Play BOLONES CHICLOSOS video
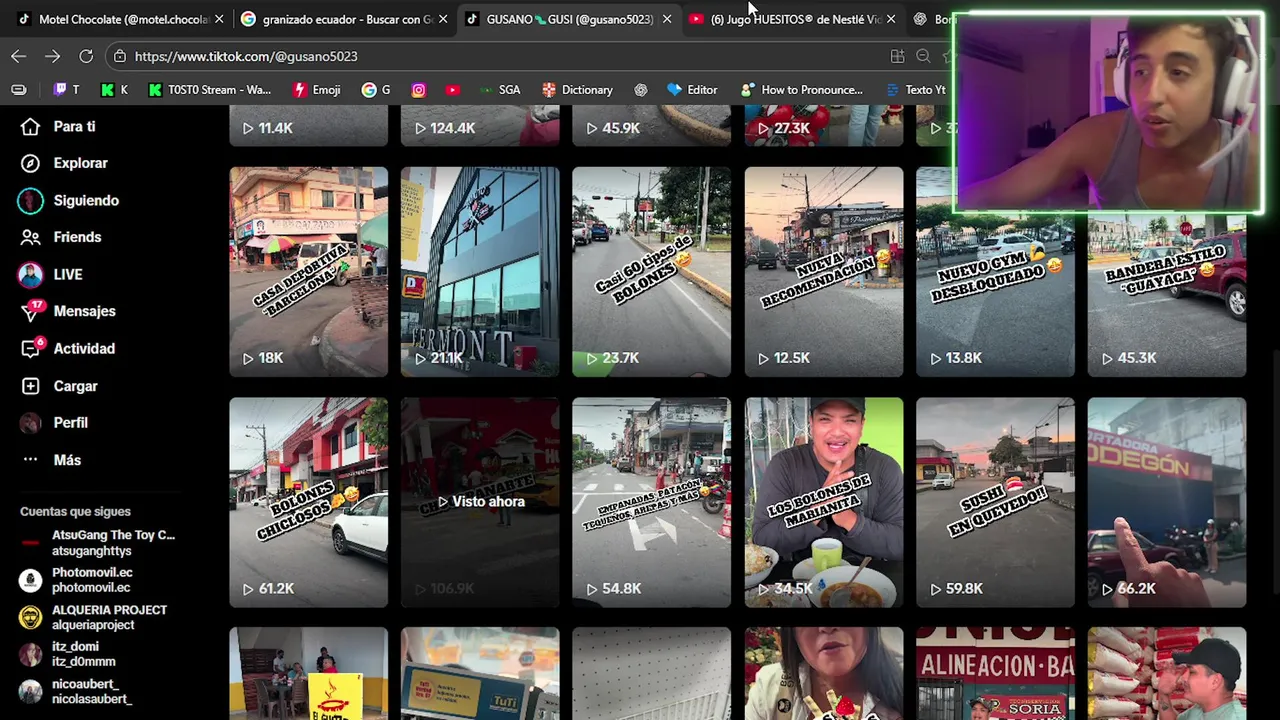Image resolution: width=1280 pixels, height=720 pixels. tap(308, 502)
